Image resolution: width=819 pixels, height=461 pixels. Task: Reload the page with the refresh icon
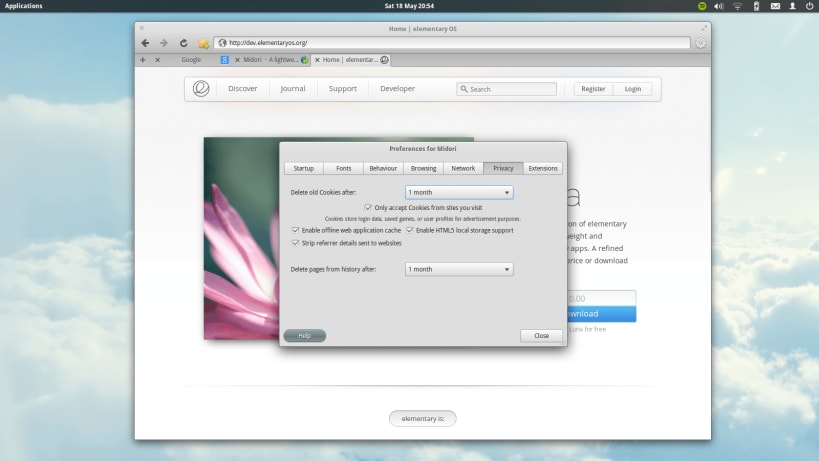(x=183, y=43)
